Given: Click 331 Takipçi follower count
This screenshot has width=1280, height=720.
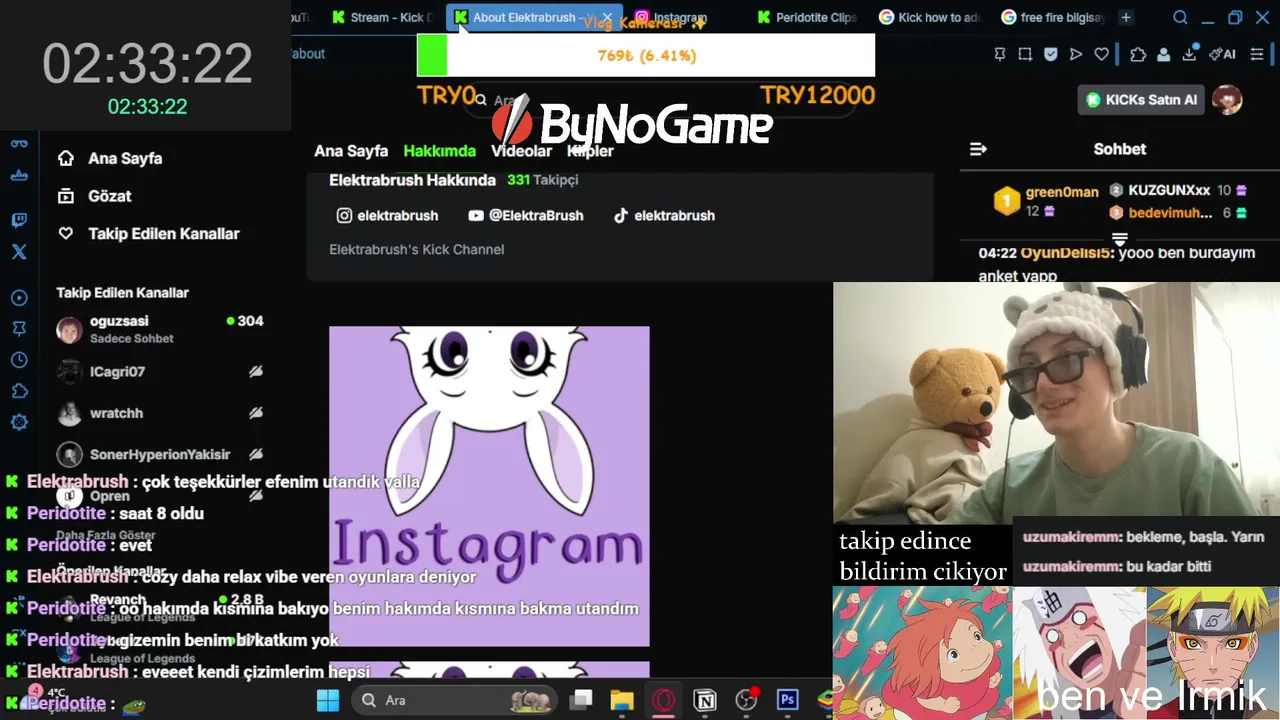Looking at the screenshot, I should (542, 180).
